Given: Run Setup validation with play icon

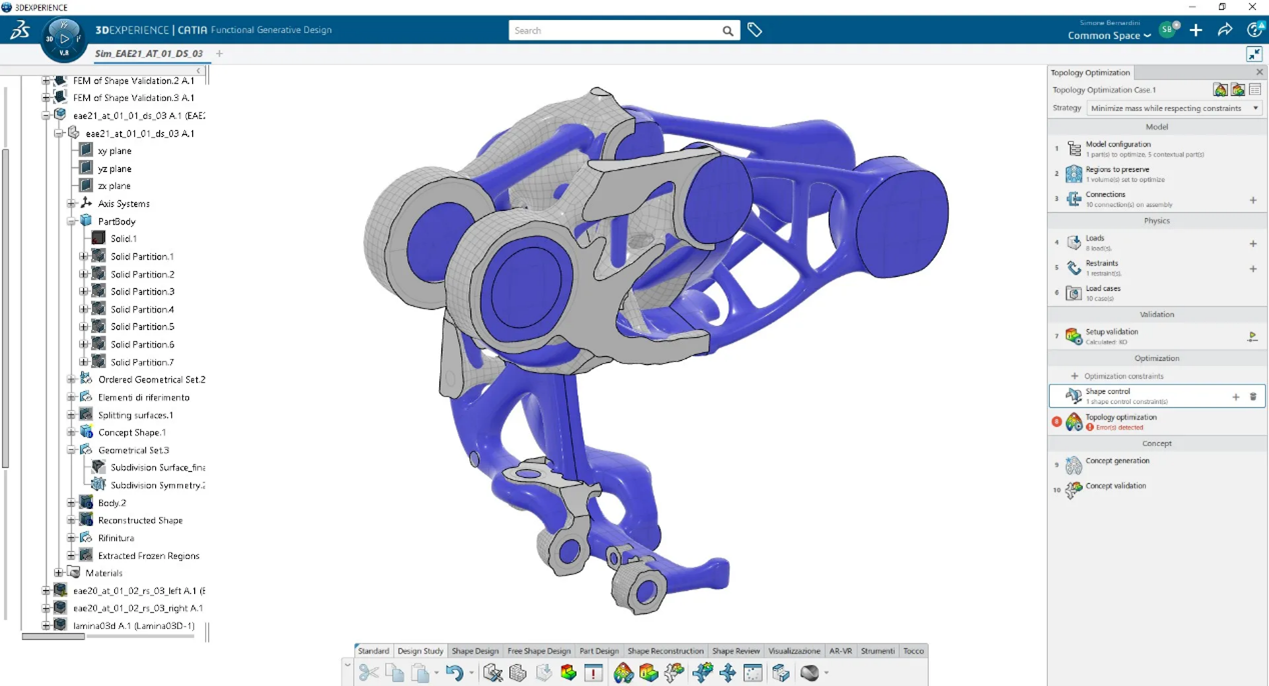Looking at the screenshot, I should (x=1252, y=337).
